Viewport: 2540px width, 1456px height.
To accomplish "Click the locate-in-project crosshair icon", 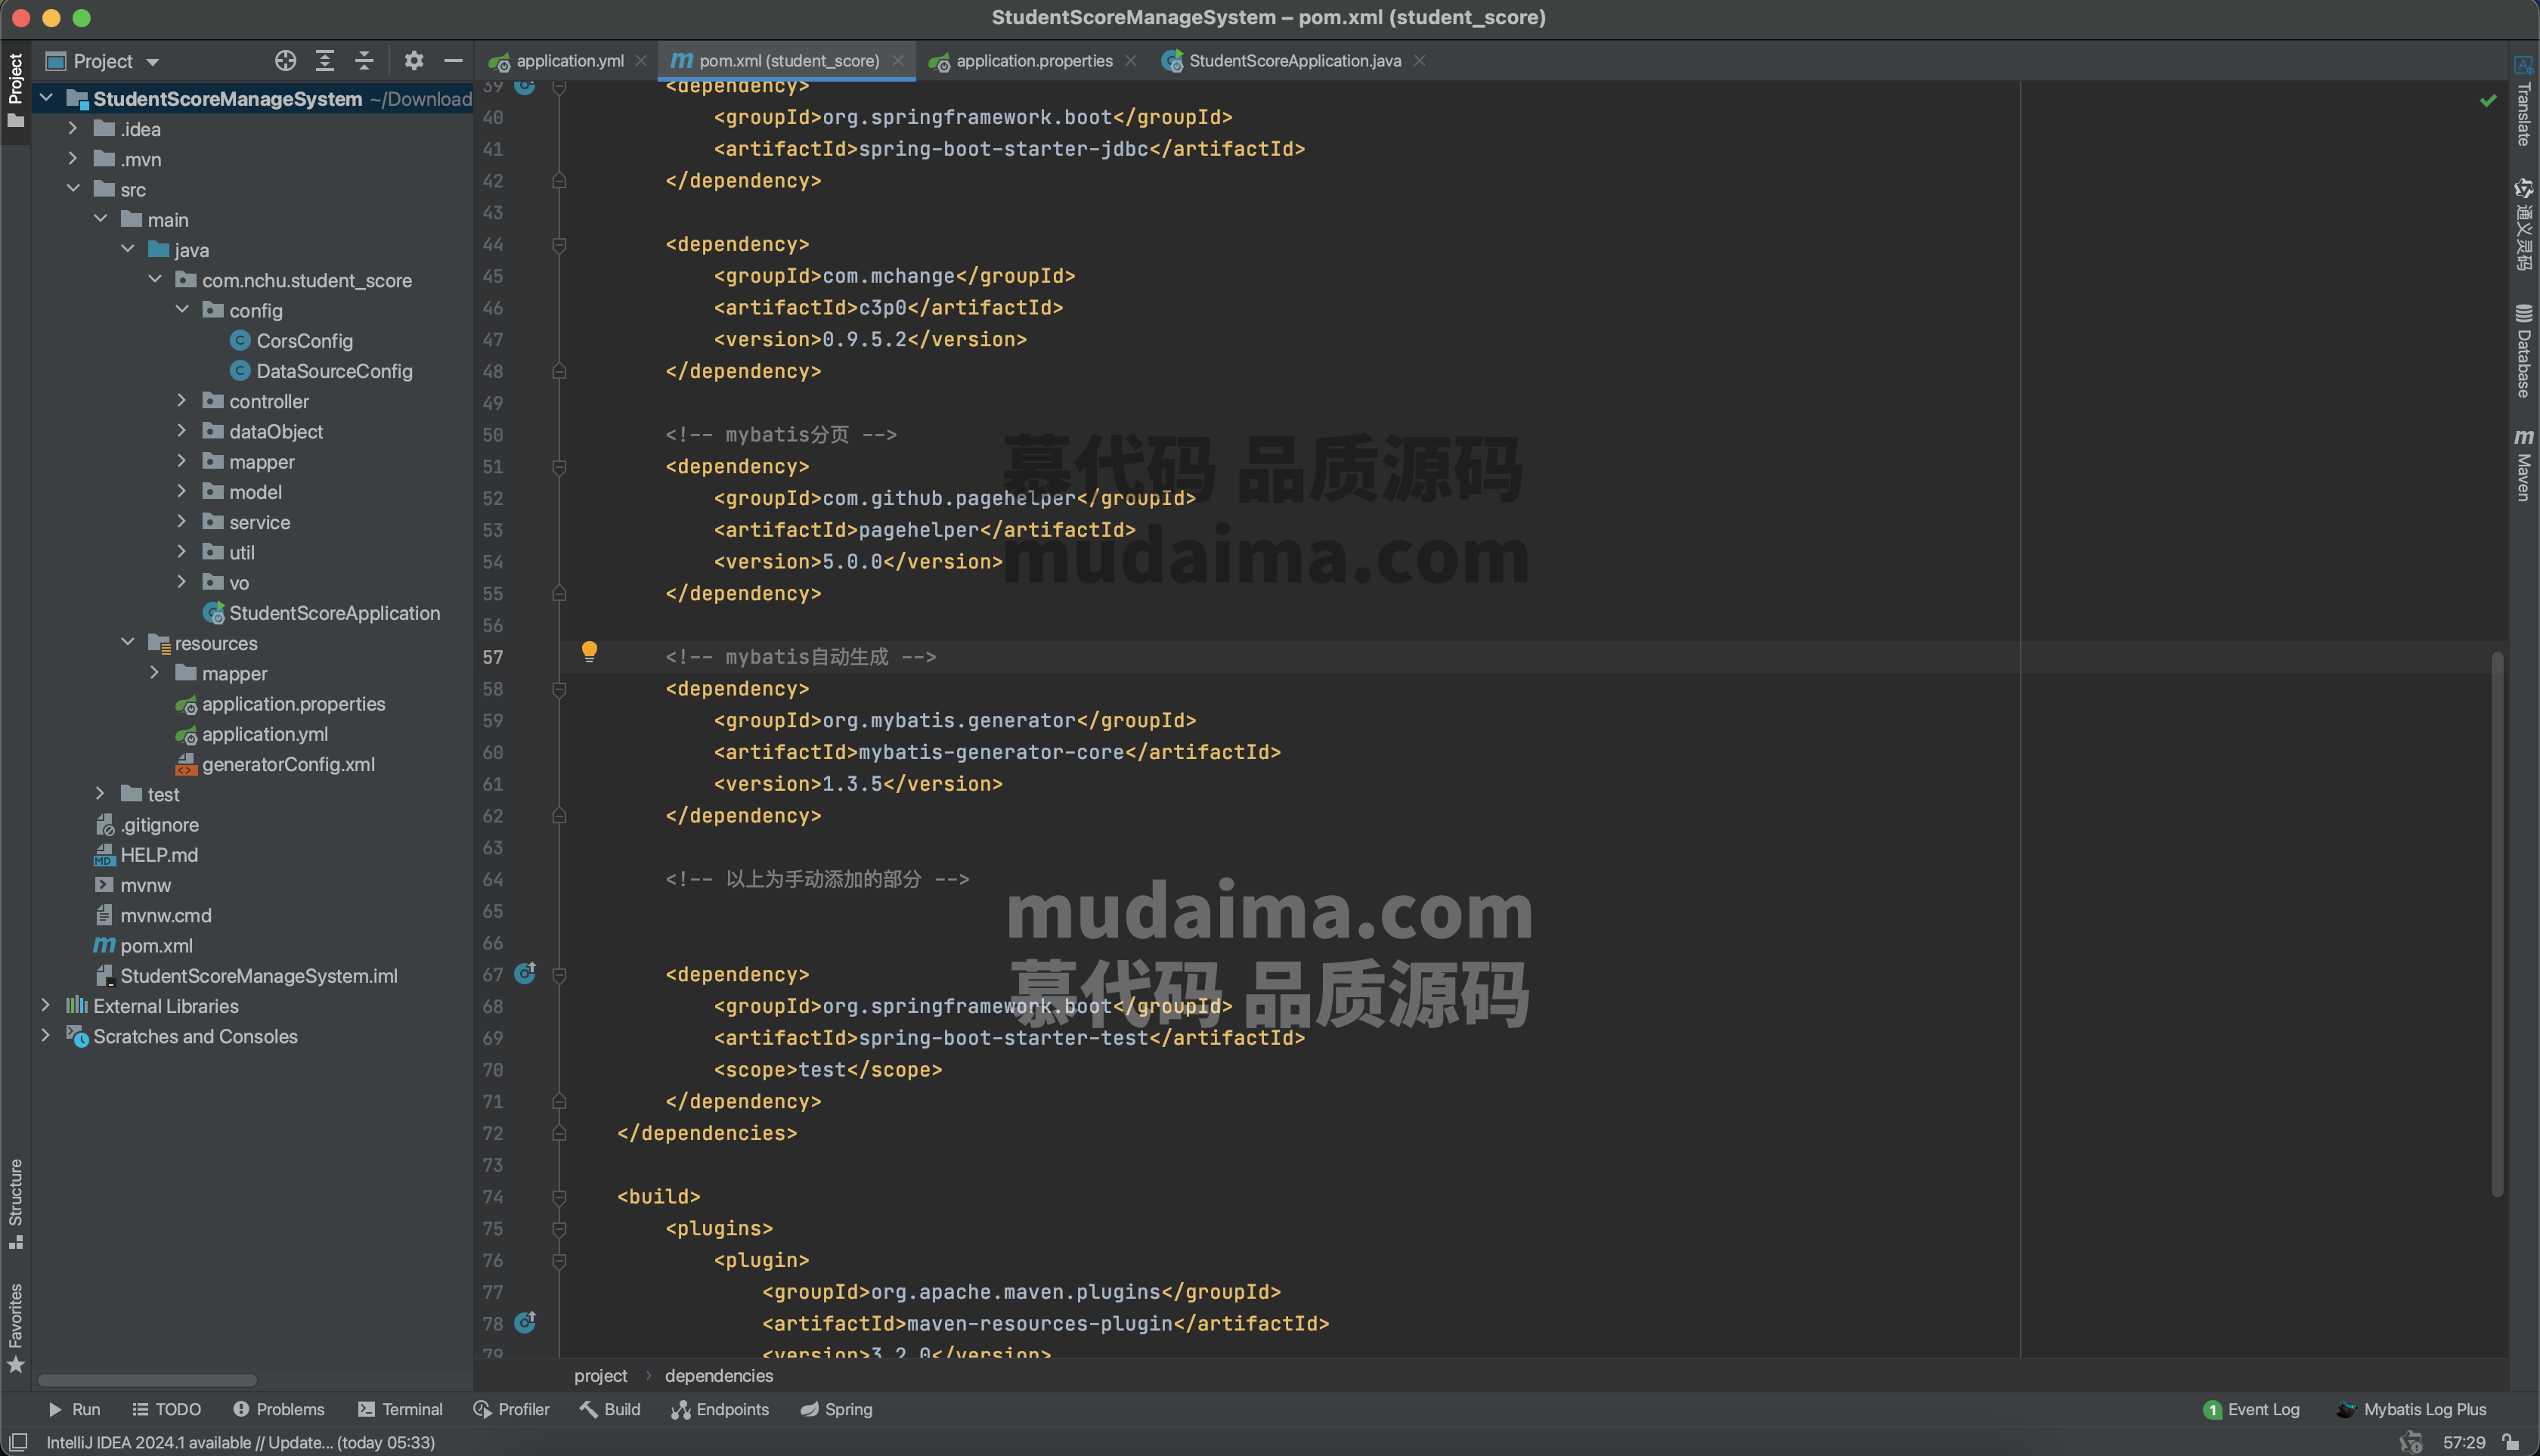I will (x=285, y=61).
